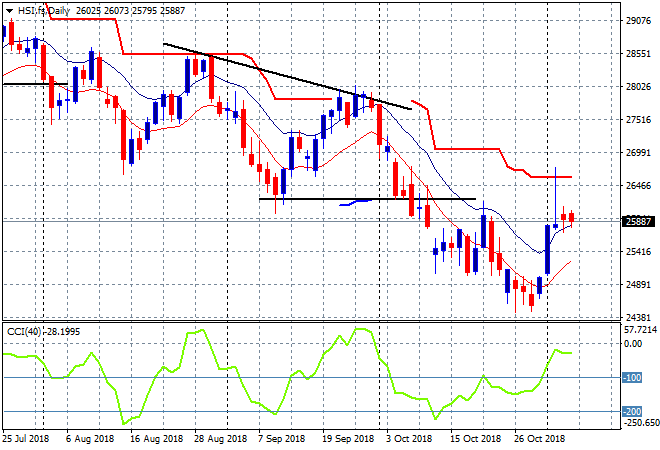Viewport: 660px width, 450px height.
Task: Select the CCI(40) -28.1995 indicator label
Action: coord(43,332)
